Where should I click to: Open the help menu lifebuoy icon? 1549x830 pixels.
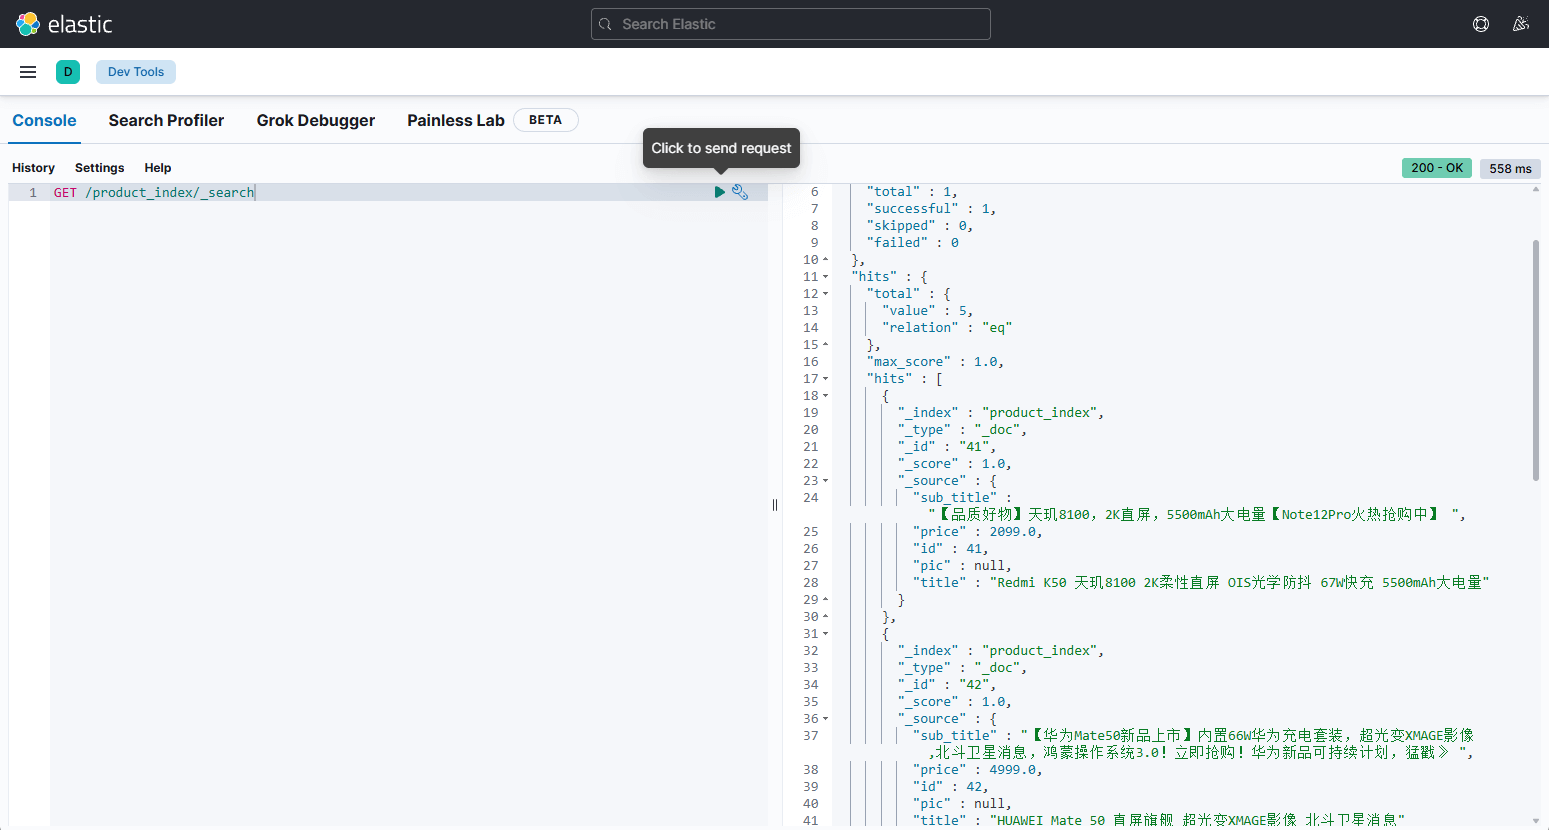click(1481, 24)
